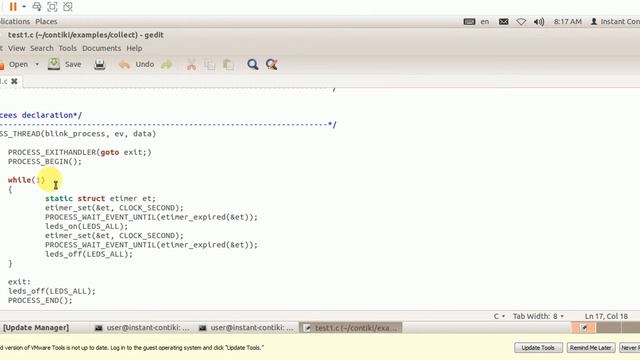Click 'static' keyword in the code

[59, 198]
